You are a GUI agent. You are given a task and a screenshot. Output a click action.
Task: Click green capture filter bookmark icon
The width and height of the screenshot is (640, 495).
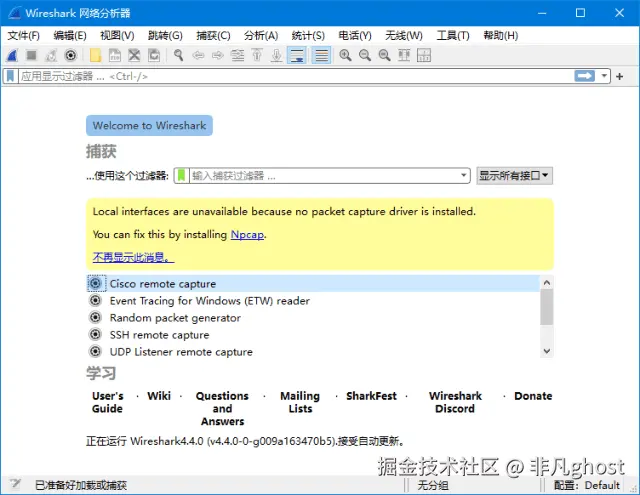pyautogui.click(x=182, y=175)
